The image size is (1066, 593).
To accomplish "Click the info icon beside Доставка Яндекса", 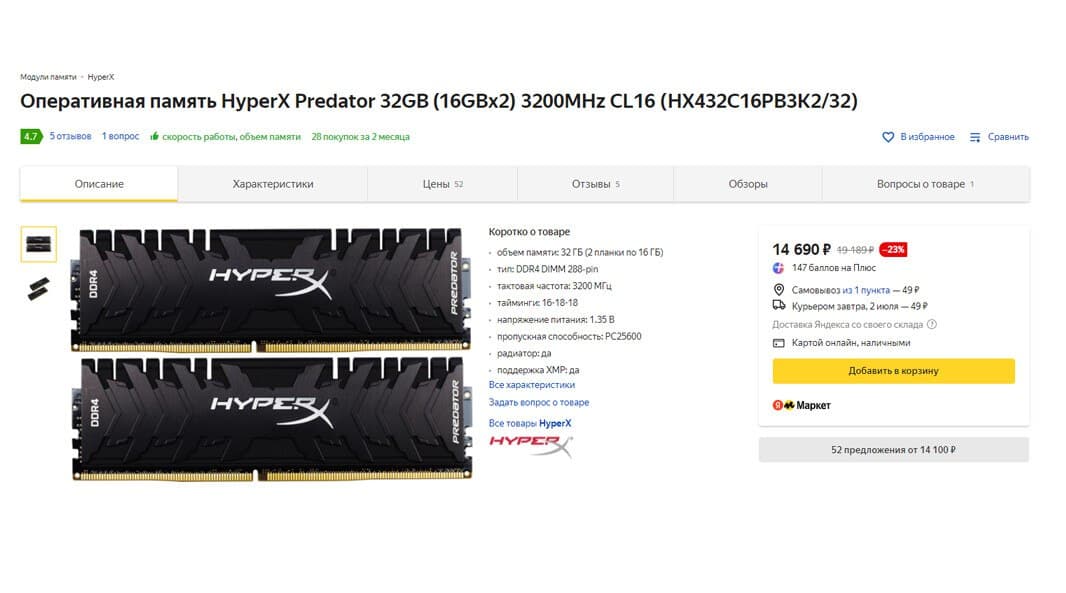I will tap(932, 324).
